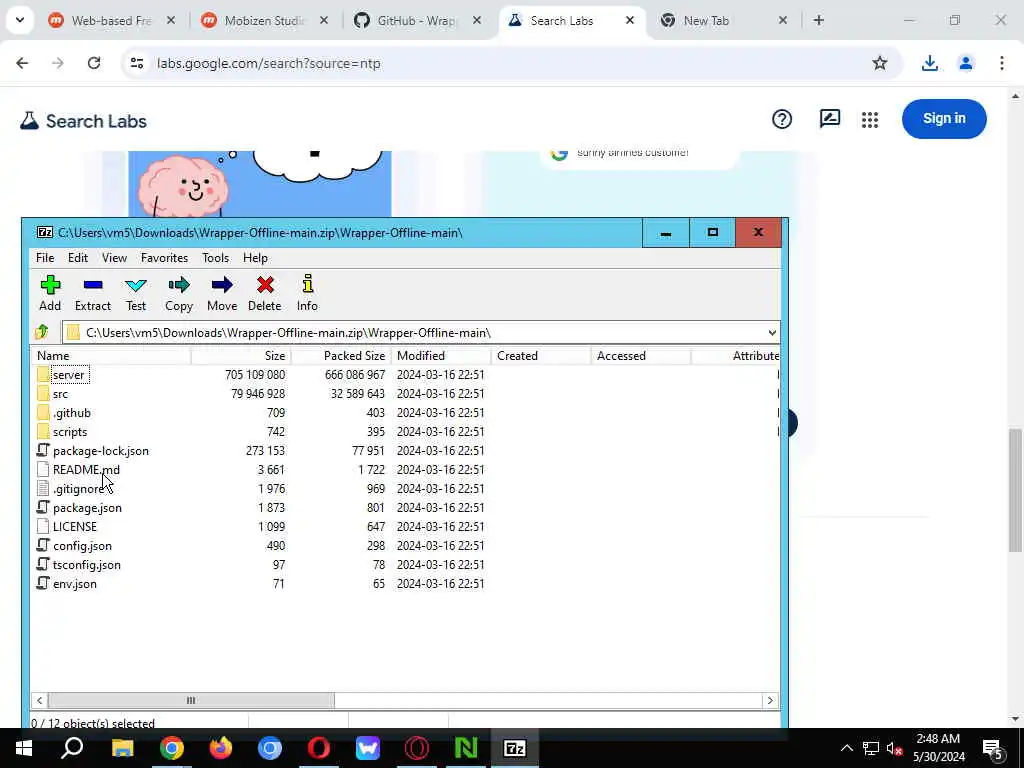Viewport: 1024px width, 768px height.
Task: Go up one folder level in 7-Zip
Action: (x=42, y=332)
